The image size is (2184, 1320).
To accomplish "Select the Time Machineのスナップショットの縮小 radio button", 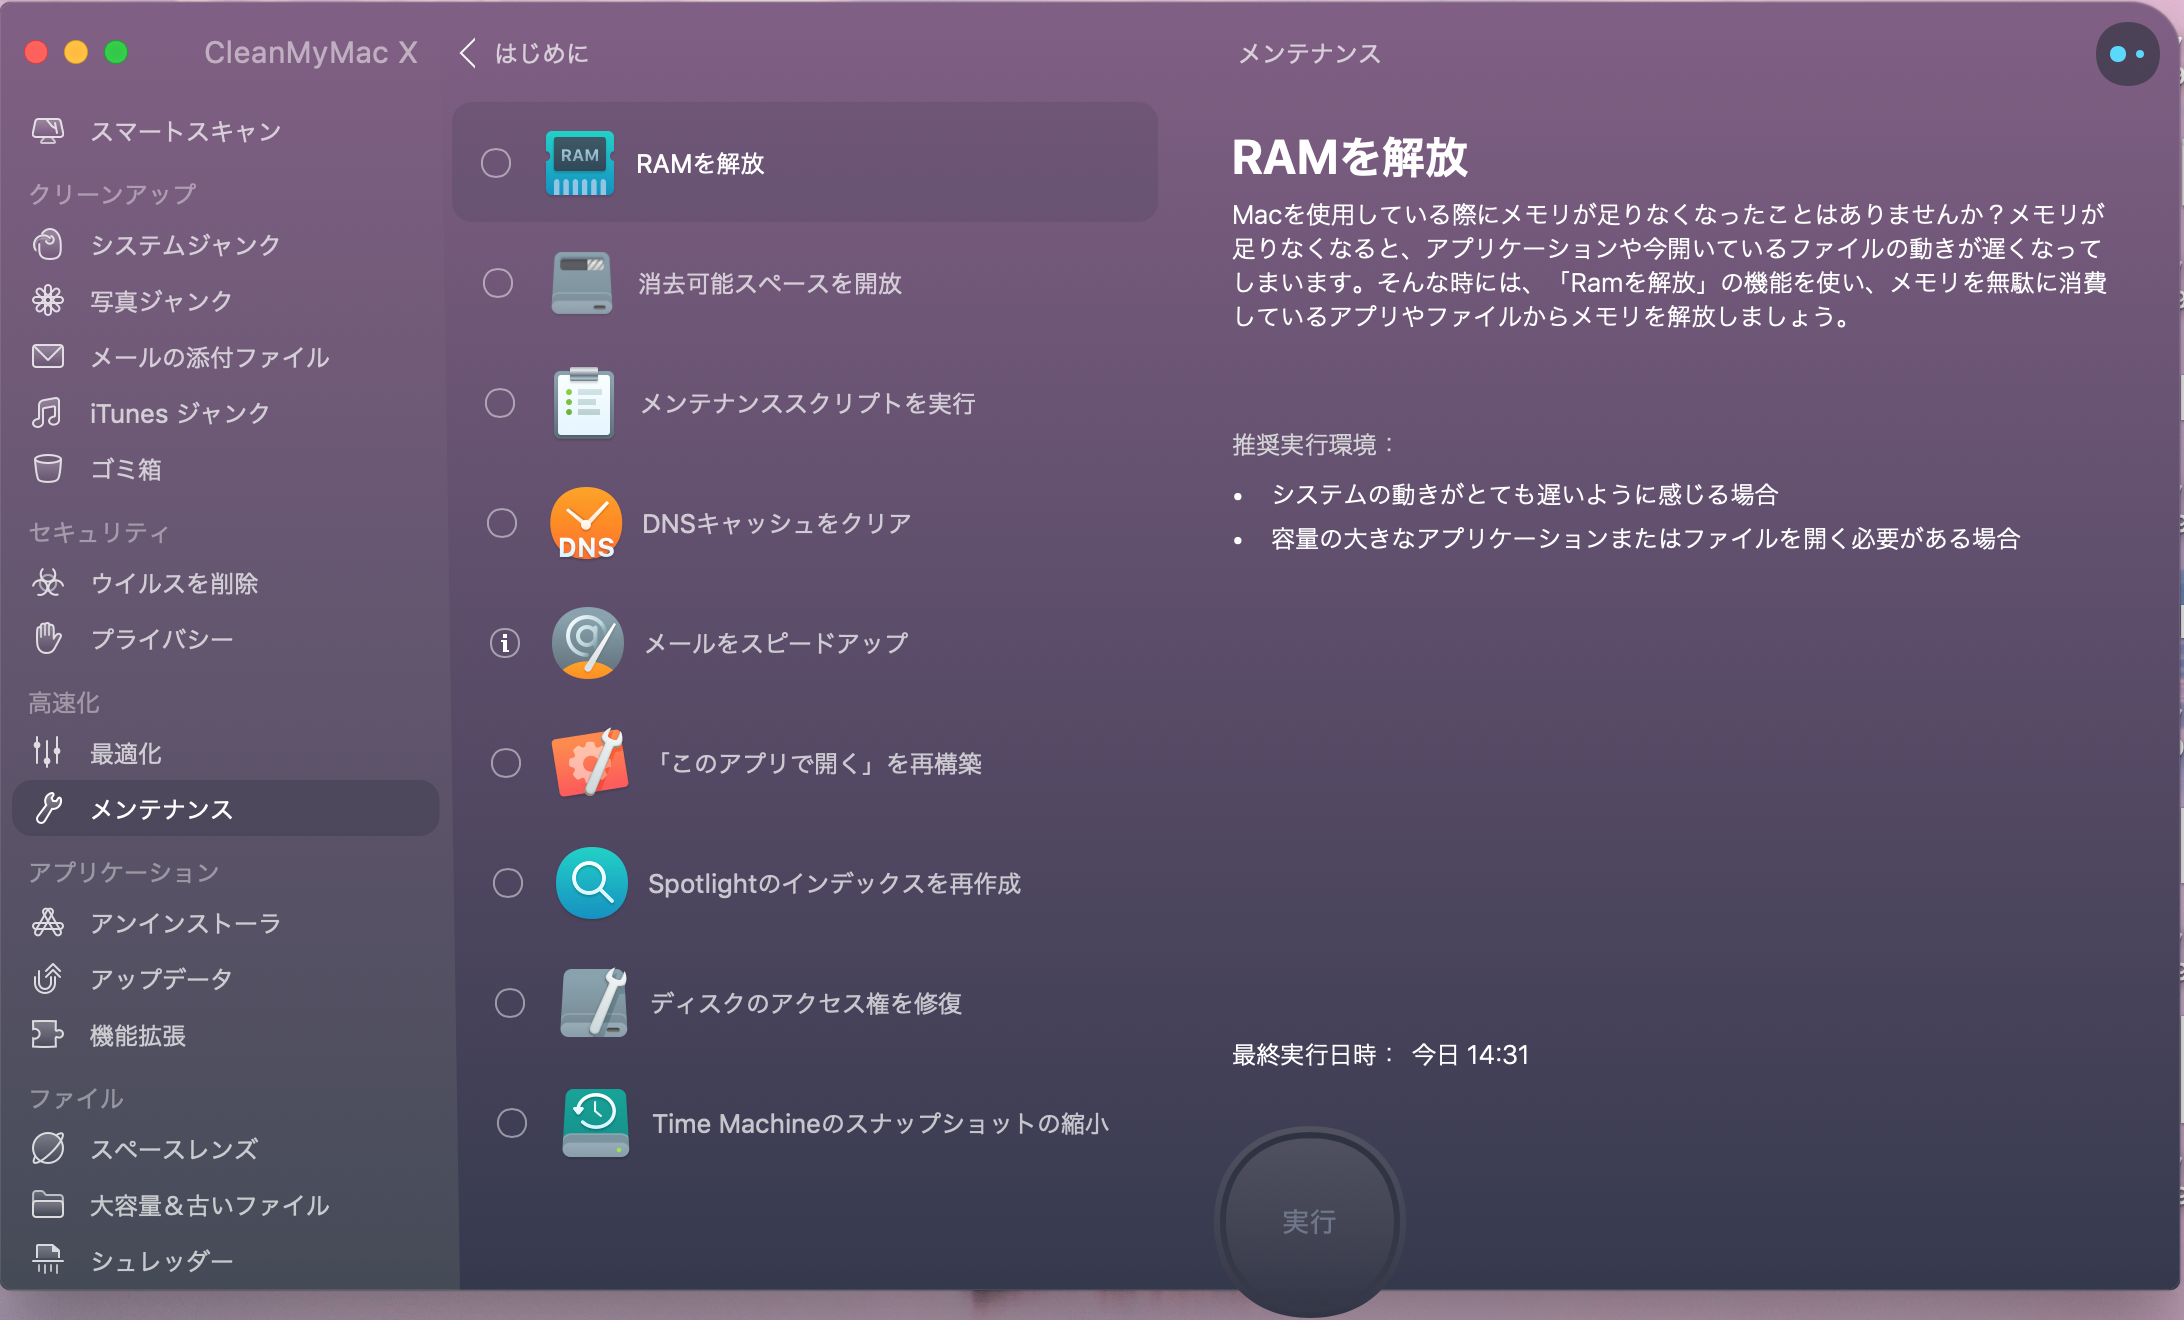I will pyautogui.click(x=512, y=1123).
